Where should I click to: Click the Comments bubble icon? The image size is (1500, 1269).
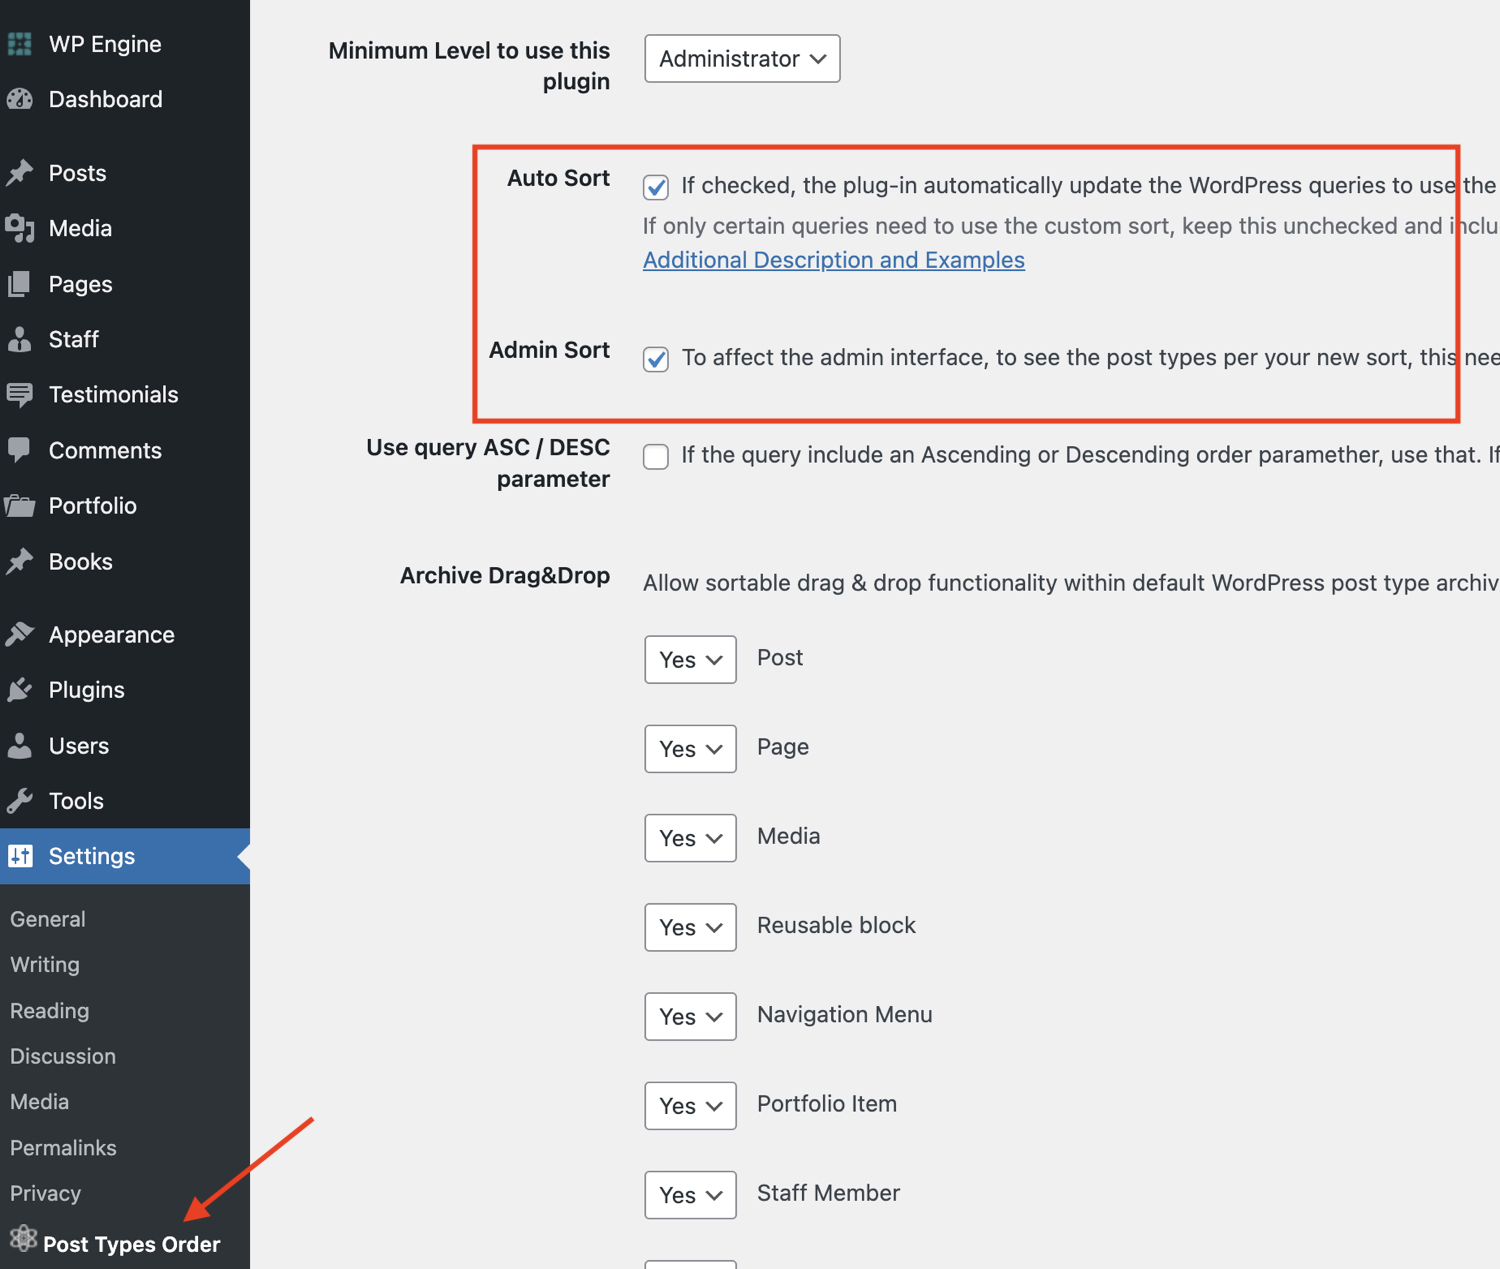point(20,450)
